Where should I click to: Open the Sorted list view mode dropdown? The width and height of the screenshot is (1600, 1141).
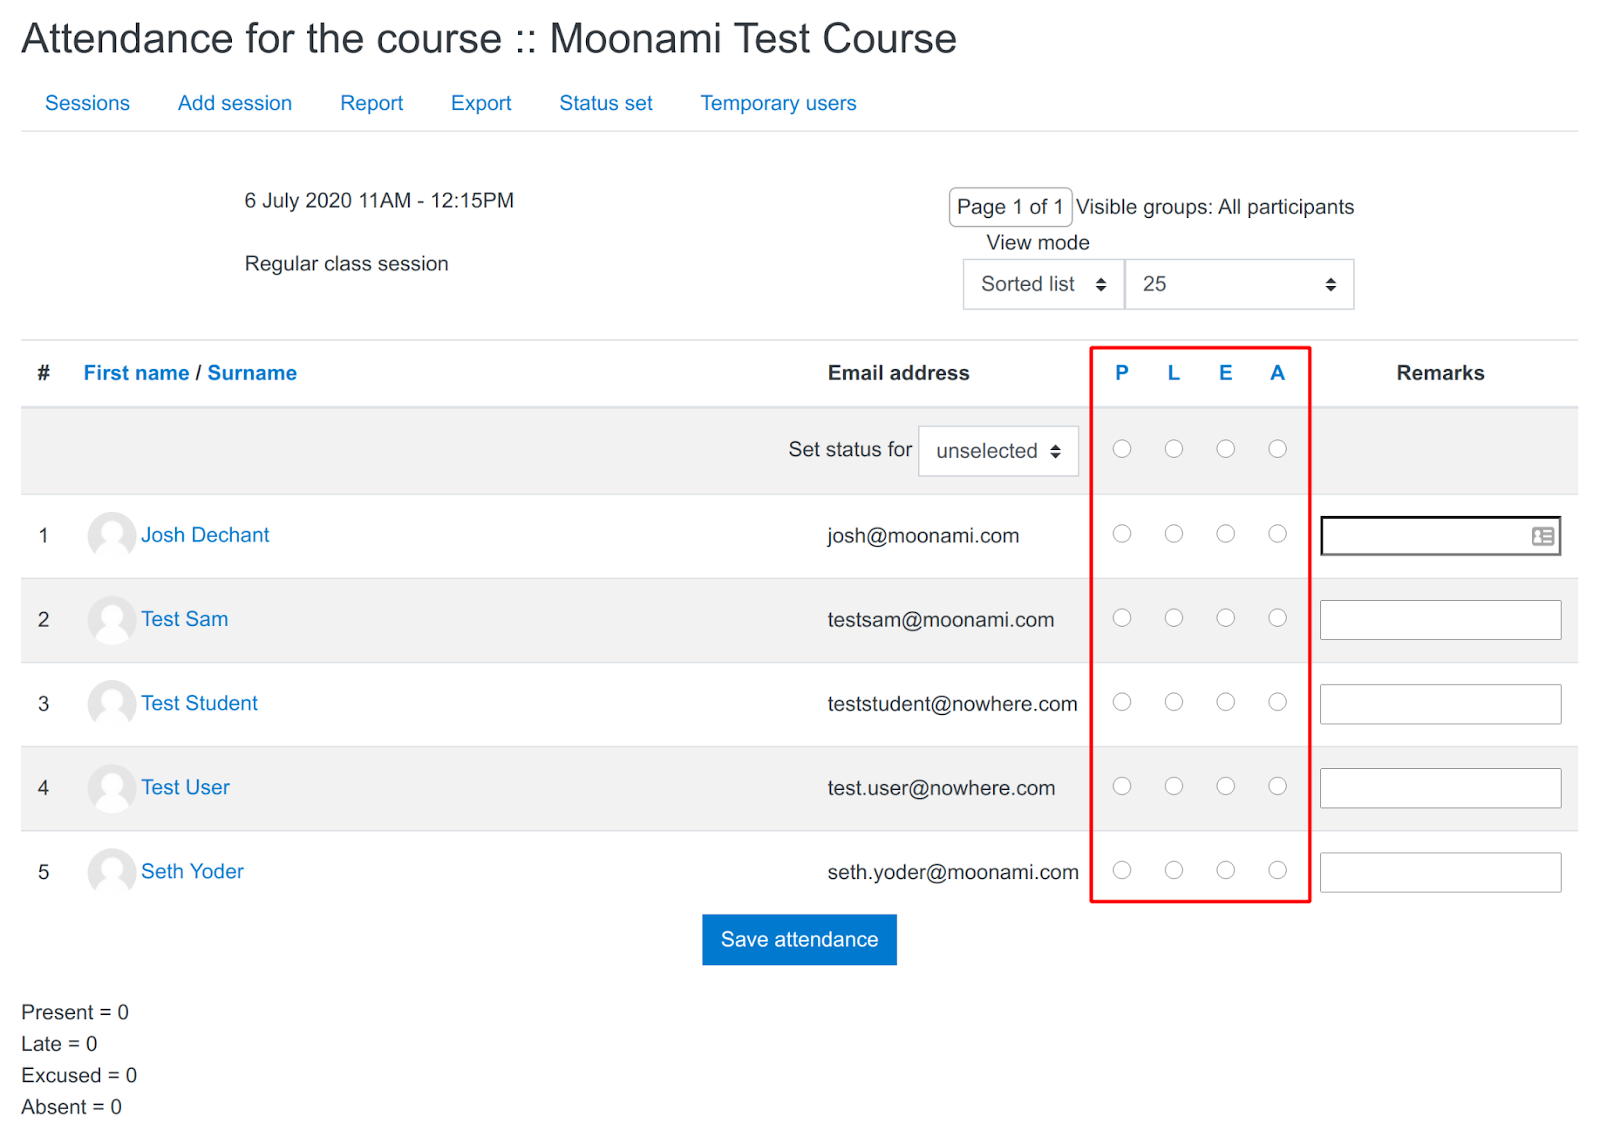1042,284
